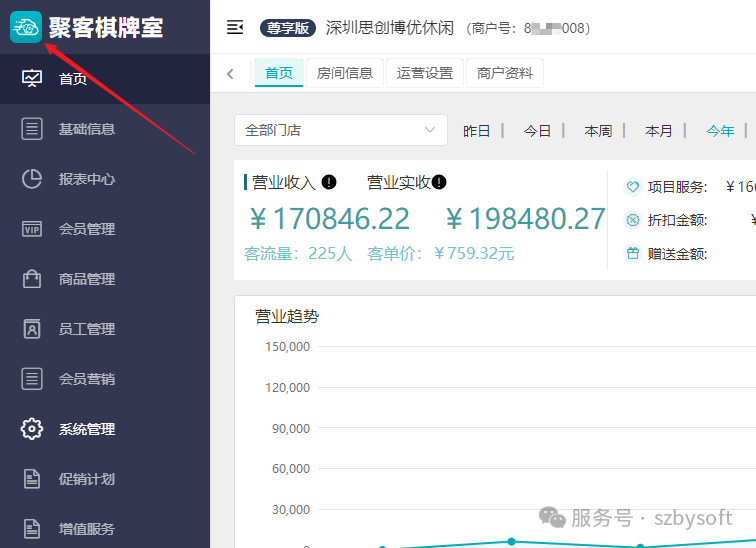Image resolution: width=756 pixels, height=548 pixels.
Task: Click 赠送金额 label
Action: click(x=677, y=254)
